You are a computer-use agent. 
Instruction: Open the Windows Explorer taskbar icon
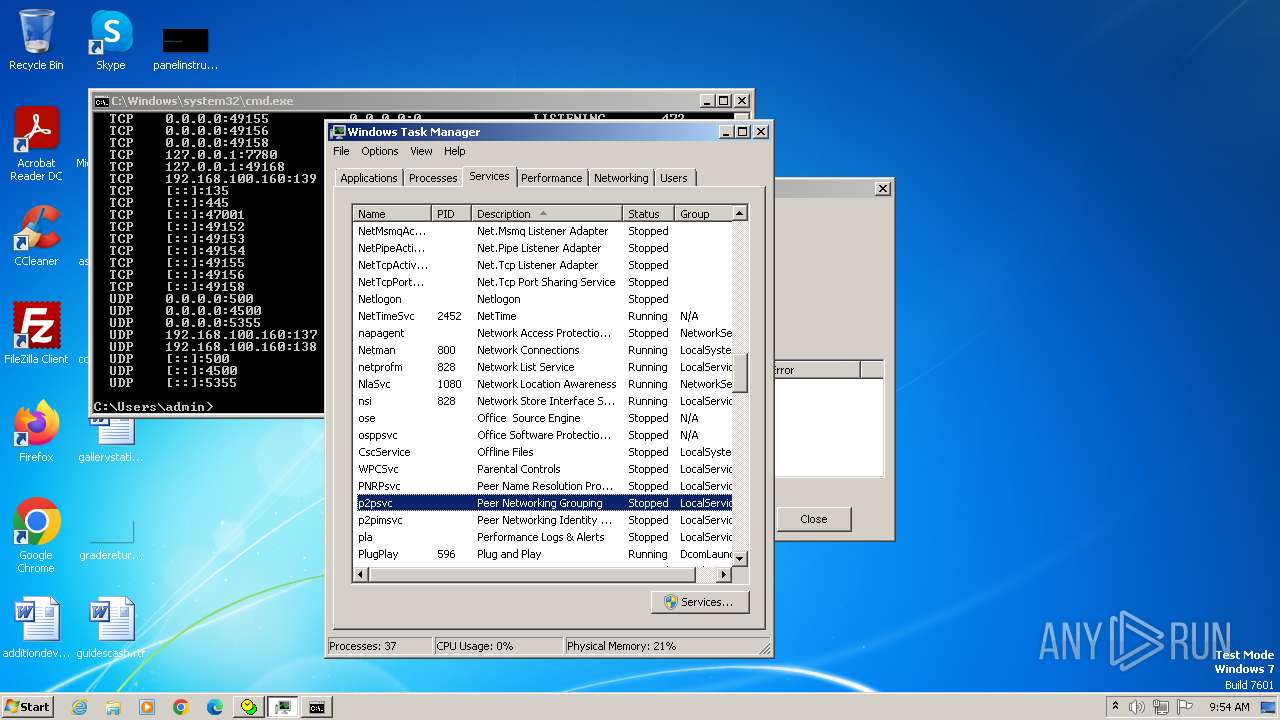tap(113, 707)
